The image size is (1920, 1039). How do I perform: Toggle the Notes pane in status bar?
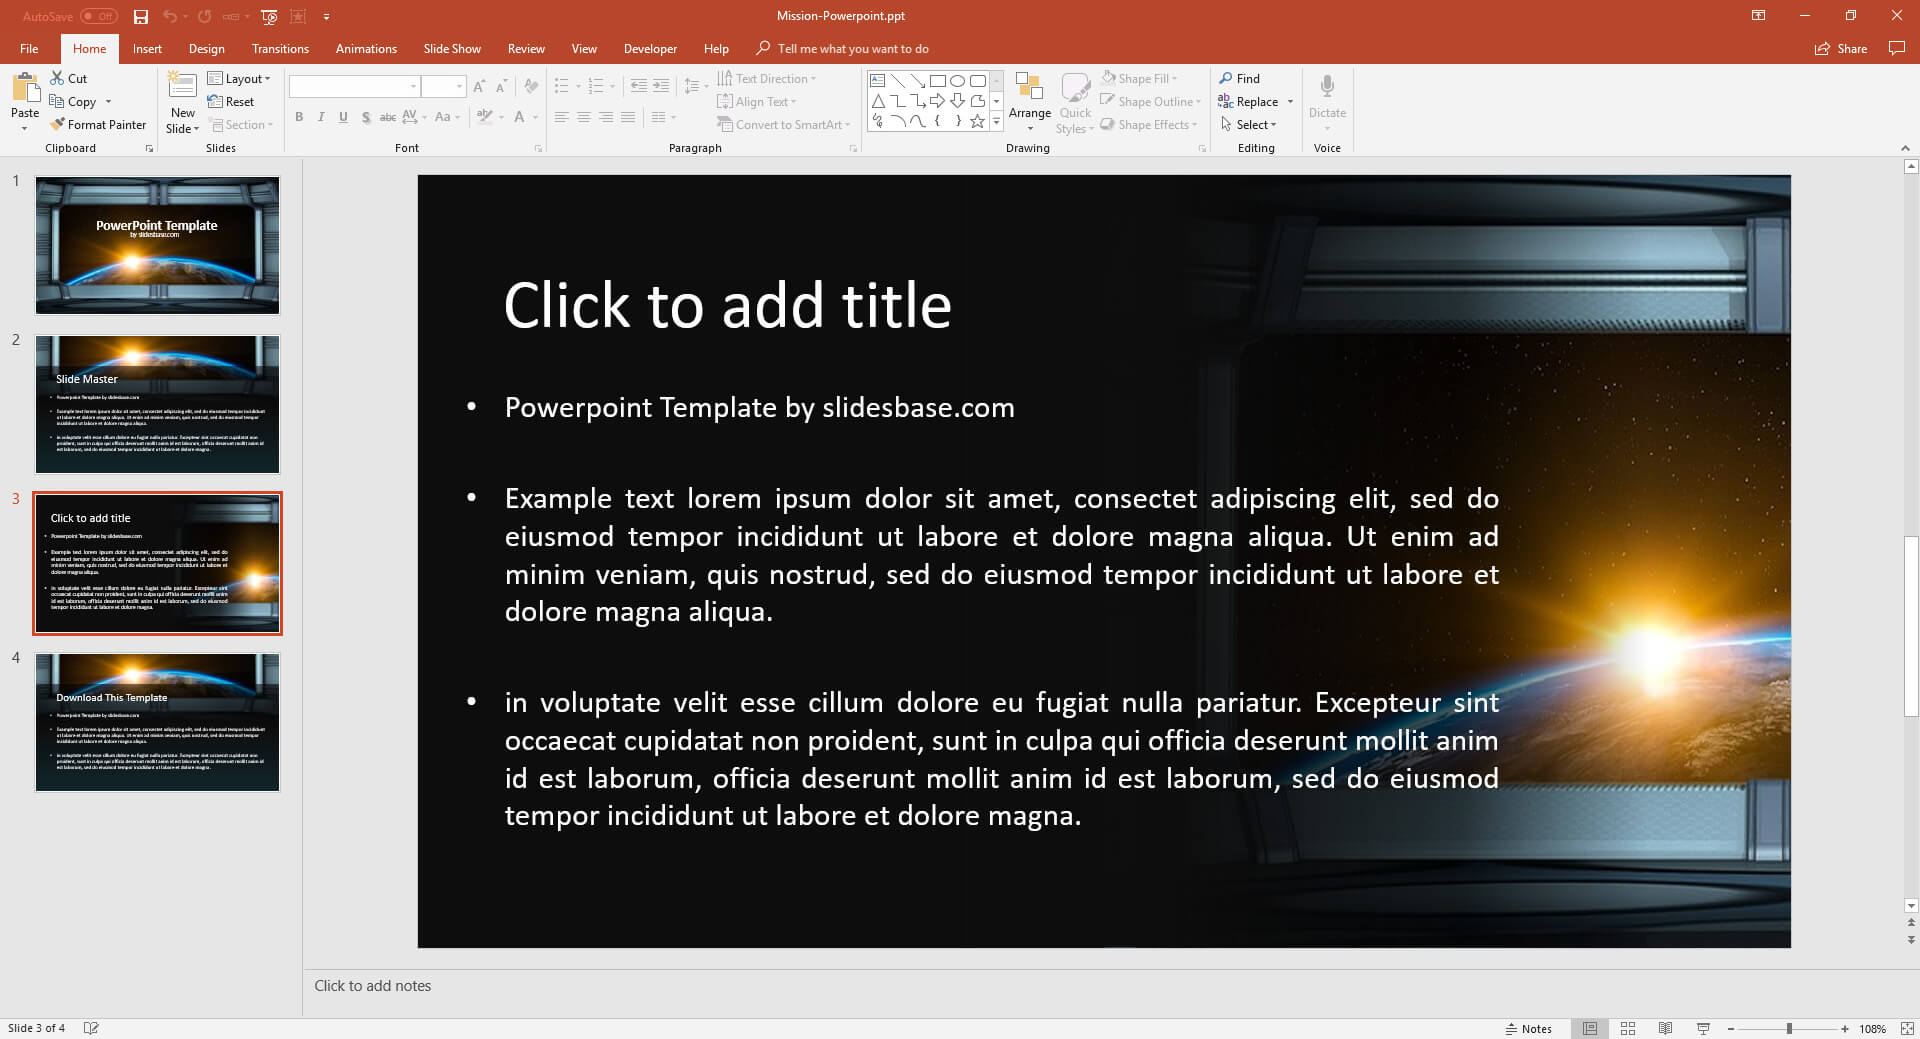coord(1528,1028)
